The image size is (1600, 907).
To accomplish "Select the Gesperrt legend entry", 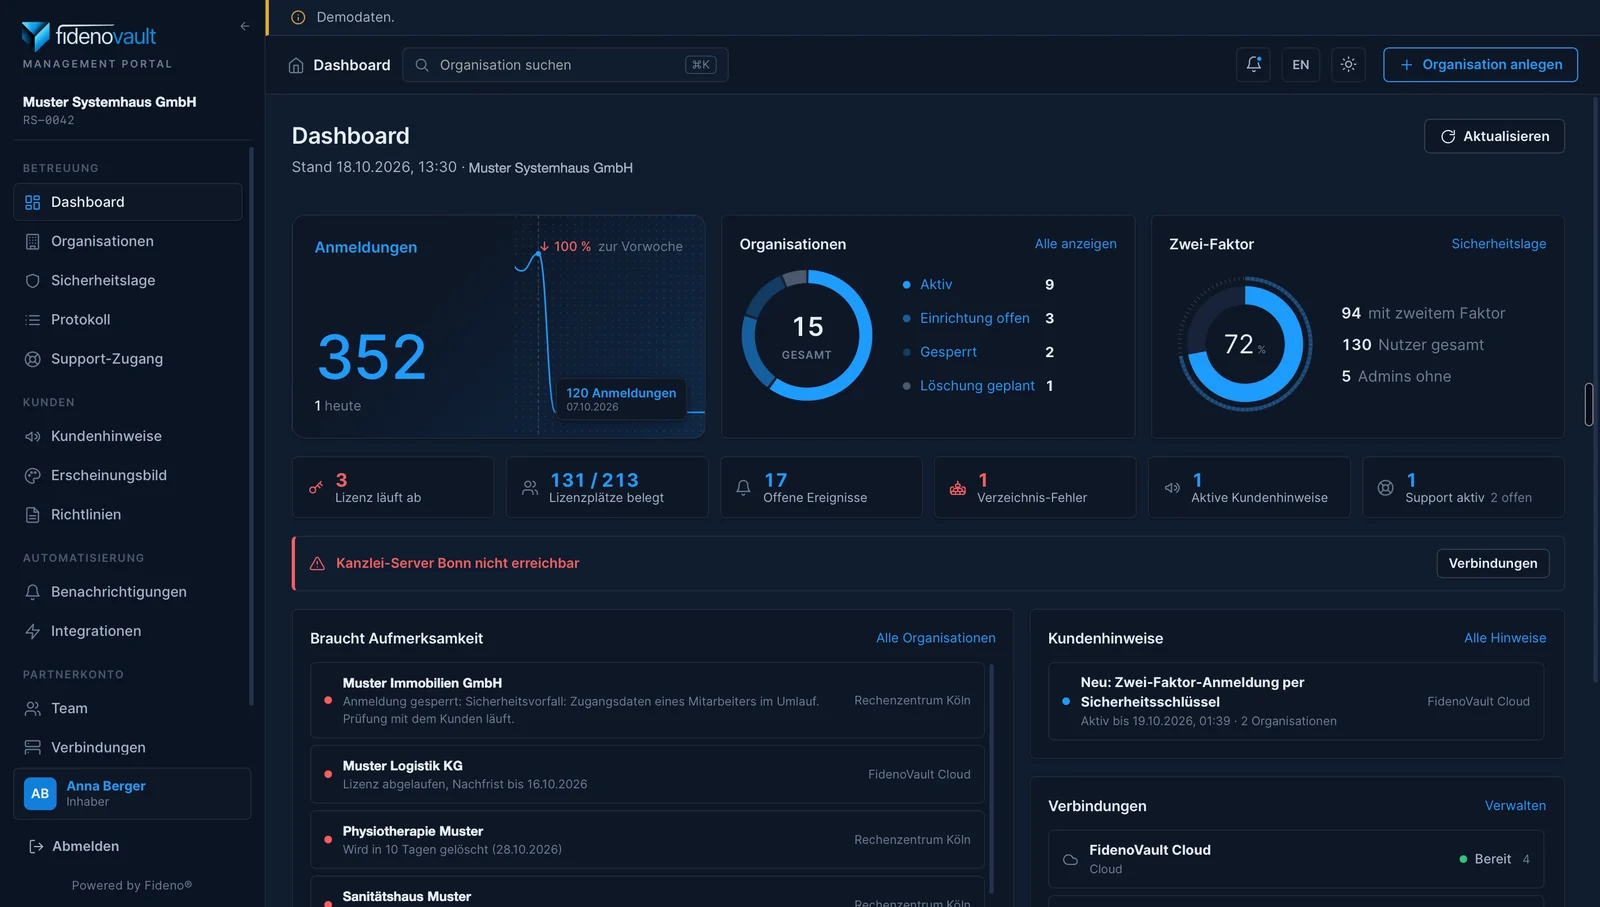I will click(x=978, y=352).
